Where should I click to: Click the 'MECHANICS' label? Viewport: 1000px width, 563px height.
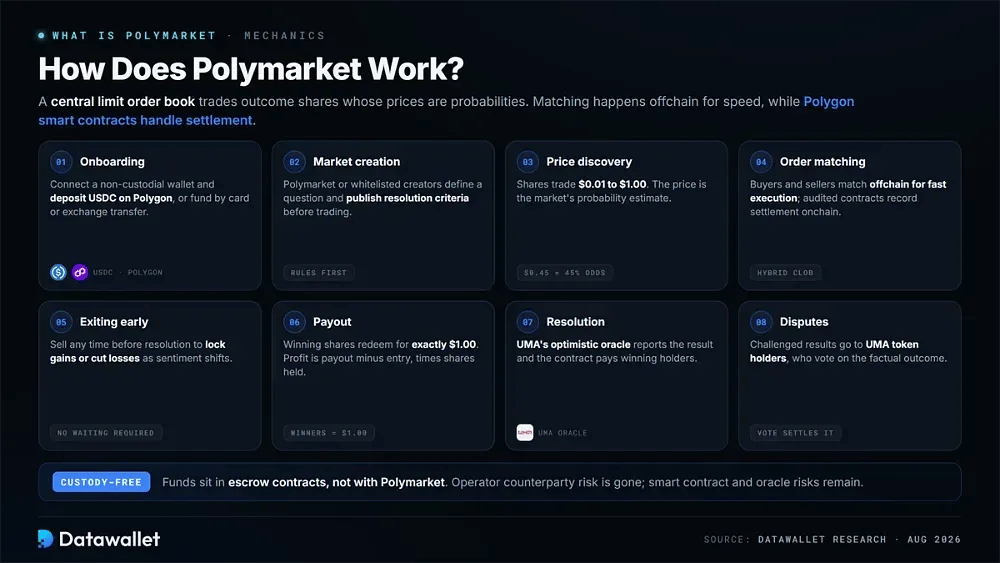point(284,36)
